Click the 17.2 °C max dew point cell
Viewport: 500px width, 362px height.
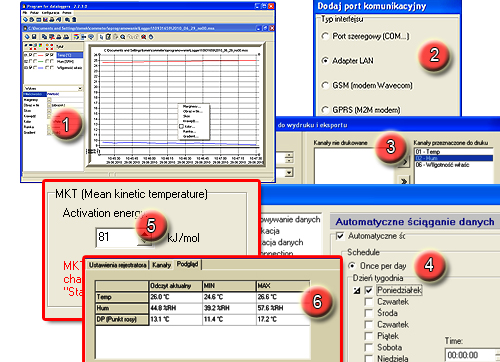(x=283, y=319)
